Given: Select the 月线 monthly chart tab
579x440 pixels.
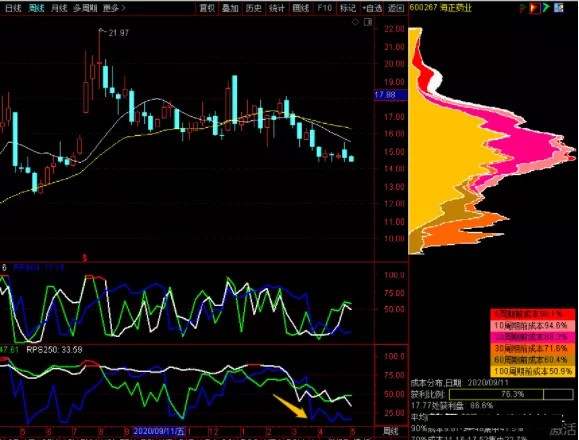Looking at the screenshot, I should [59, 8].
